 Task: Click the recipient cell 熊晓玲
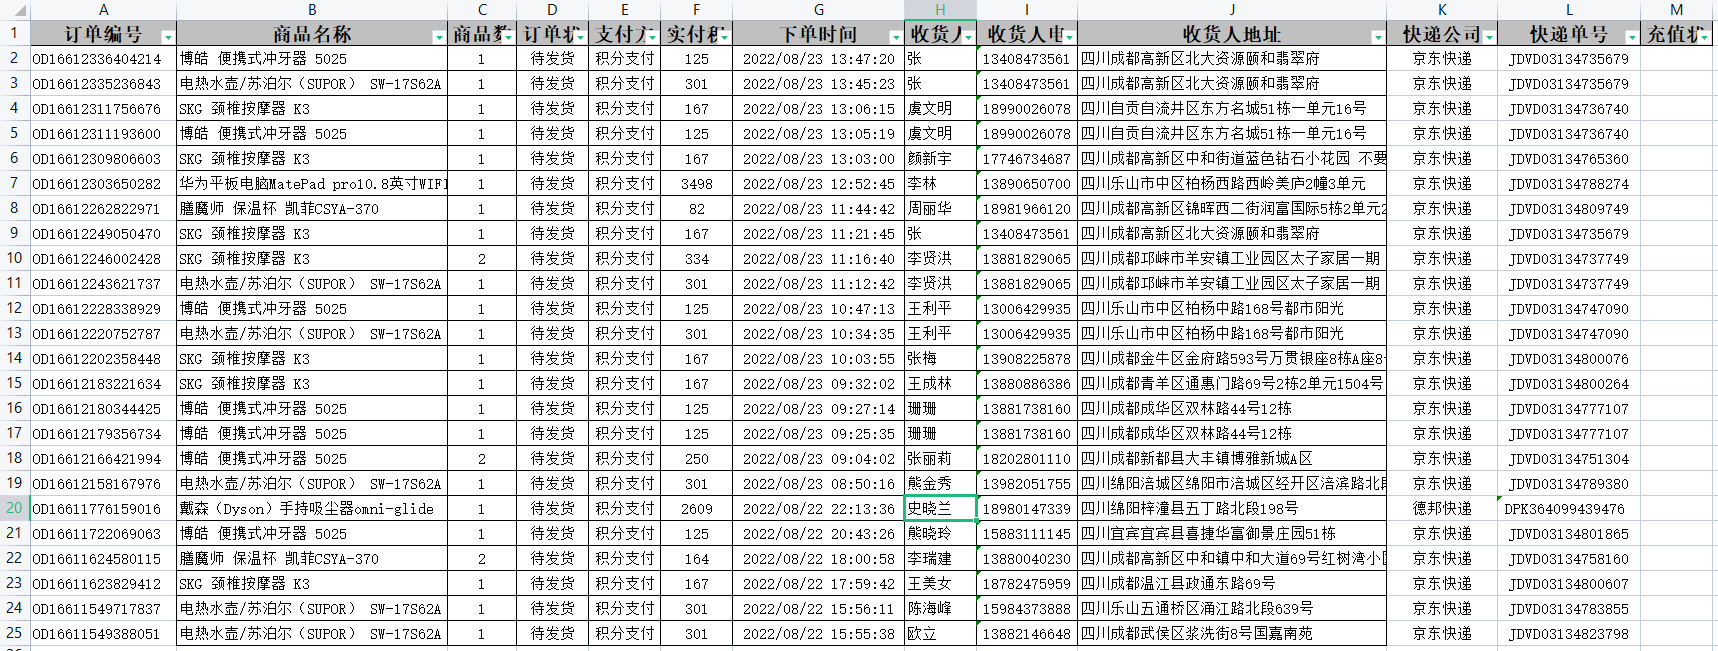click(x=940, y=534)
